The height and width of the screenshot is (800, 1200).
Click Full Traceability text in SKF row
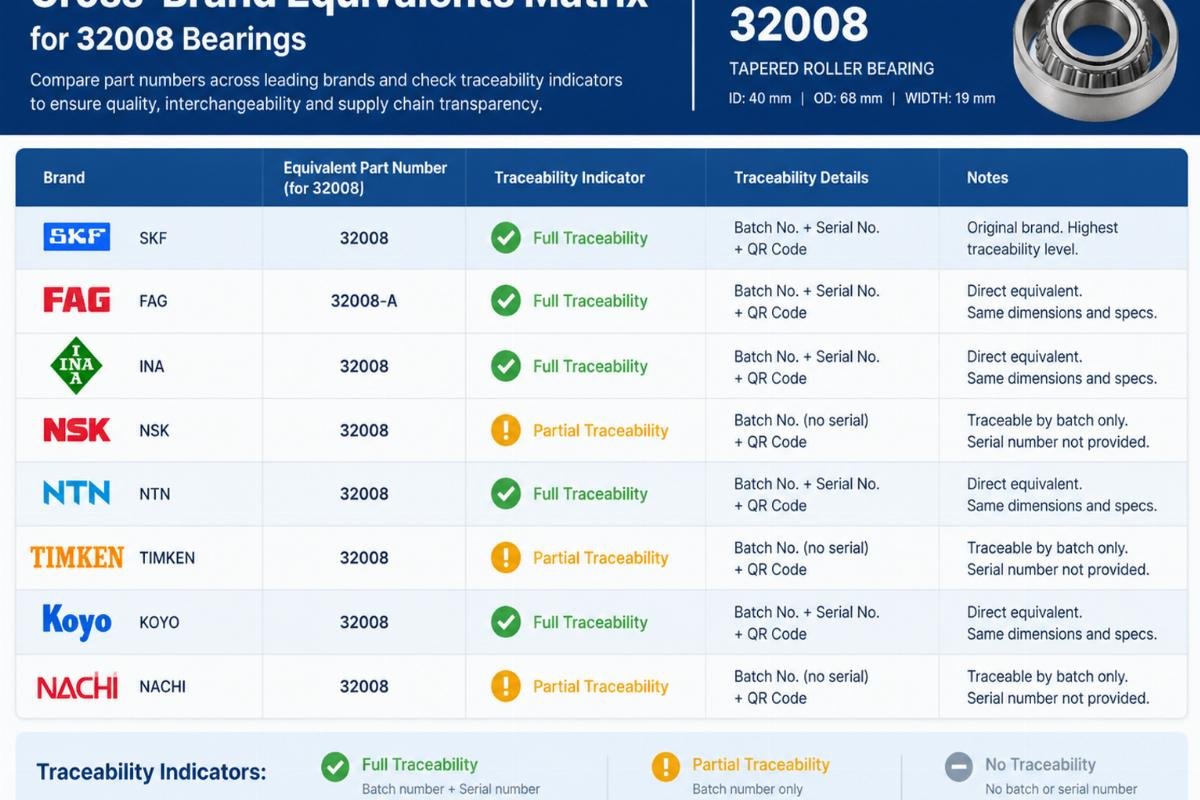(x=590, y=238)
